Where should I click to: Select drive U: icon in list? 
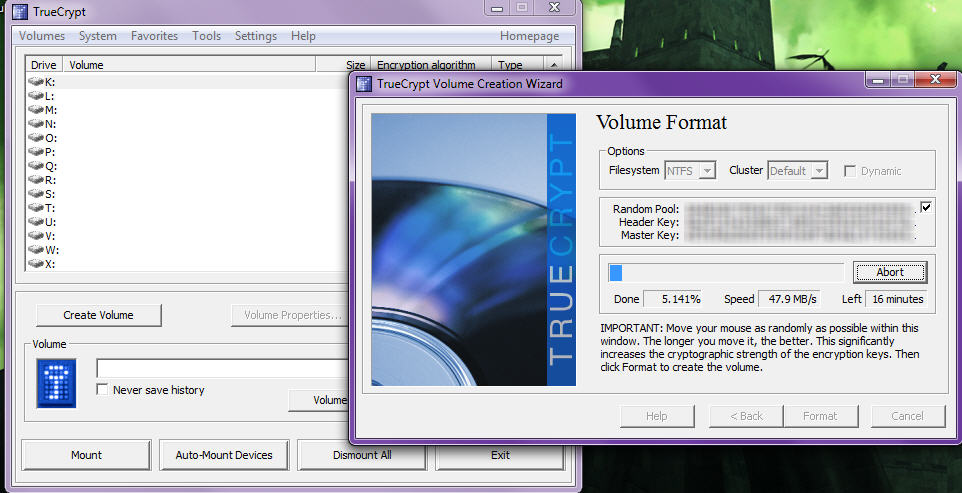[36, 222]
